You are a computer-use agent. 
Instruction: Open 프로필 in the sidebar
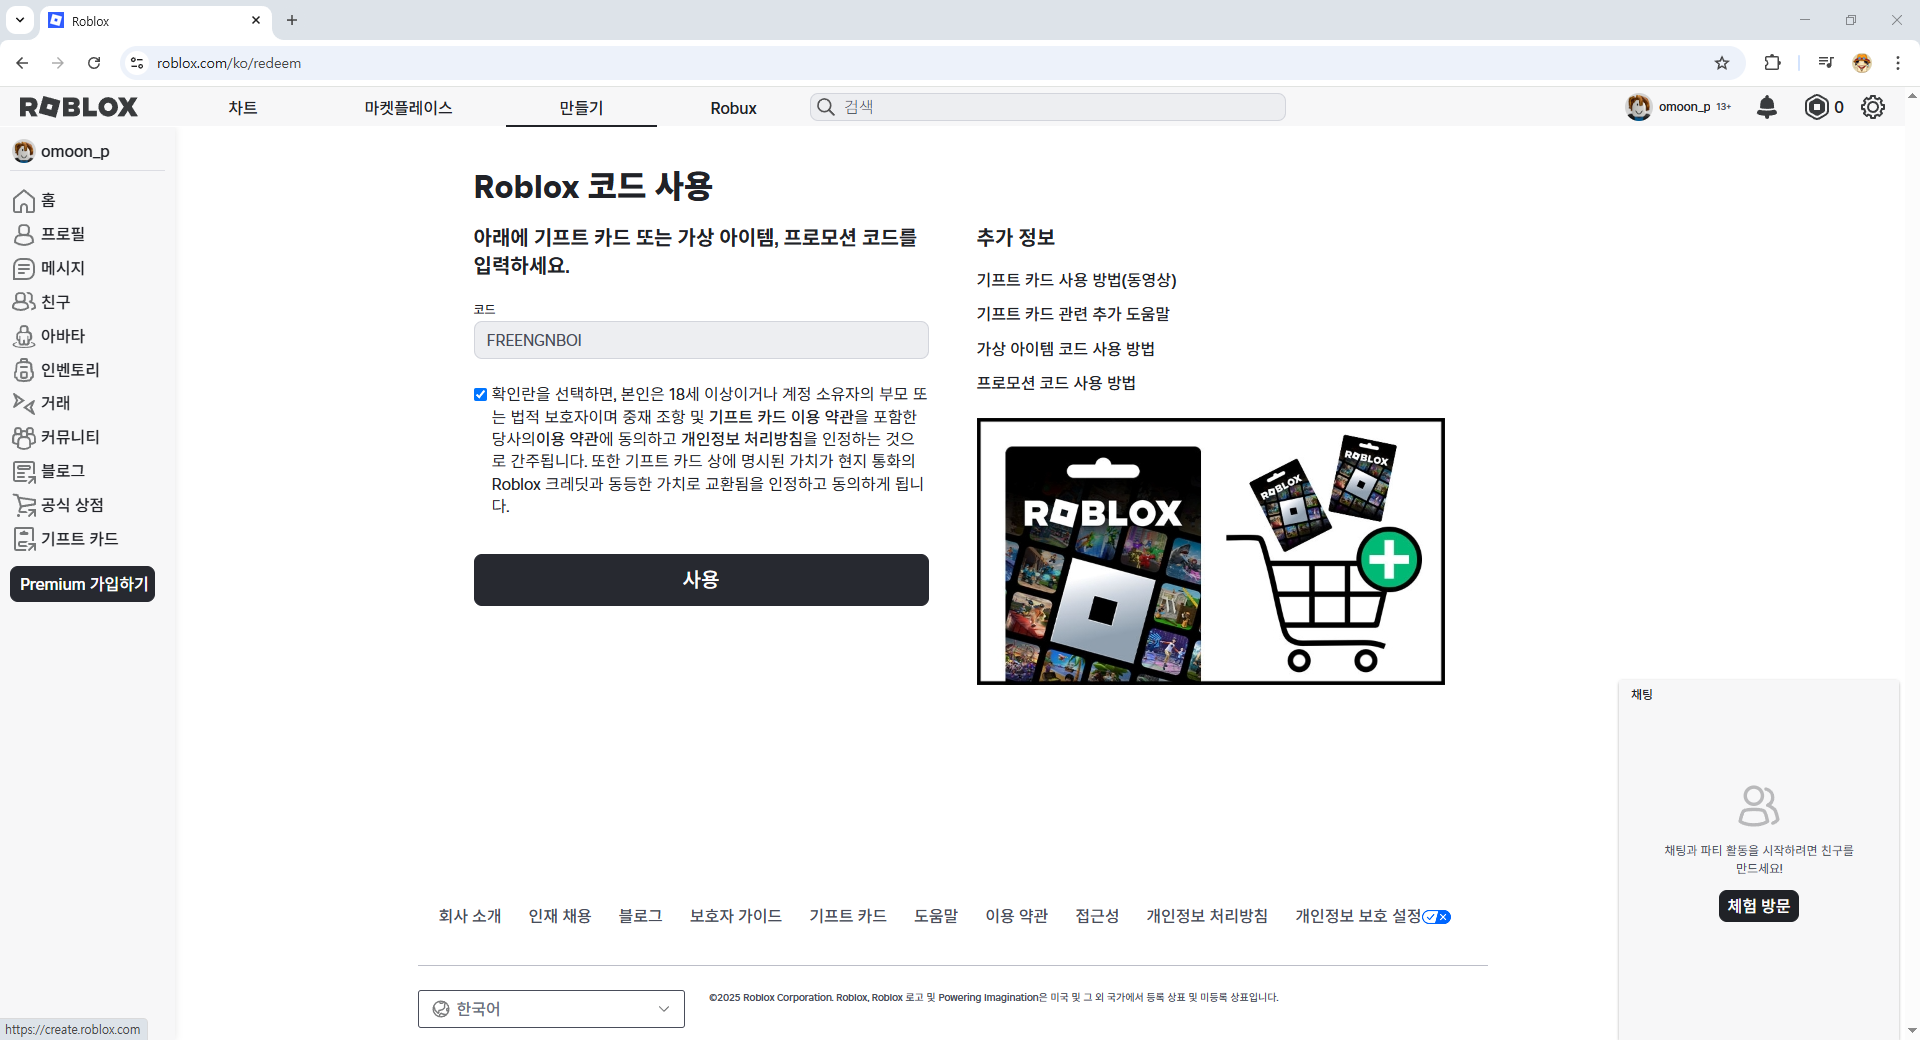point(49,234)
